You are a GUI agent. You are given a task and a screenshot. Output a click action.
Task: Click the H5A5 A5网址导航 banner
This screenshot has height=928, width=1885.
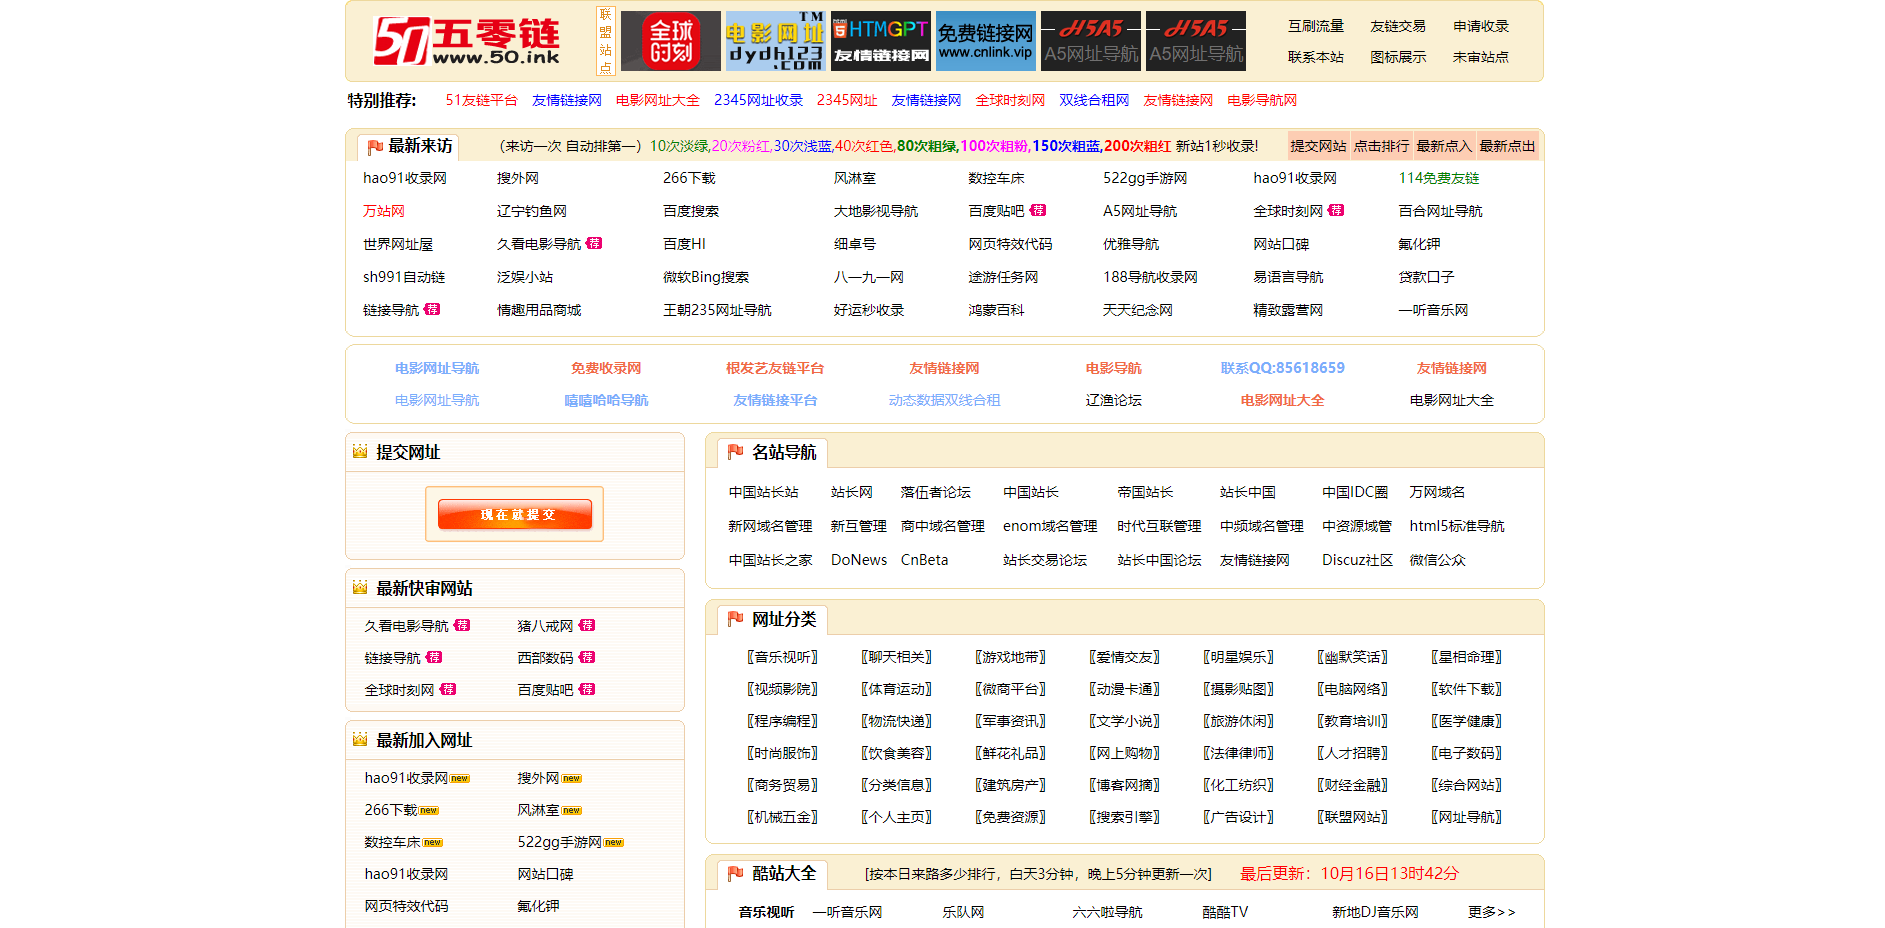[x=1090, y=41]
